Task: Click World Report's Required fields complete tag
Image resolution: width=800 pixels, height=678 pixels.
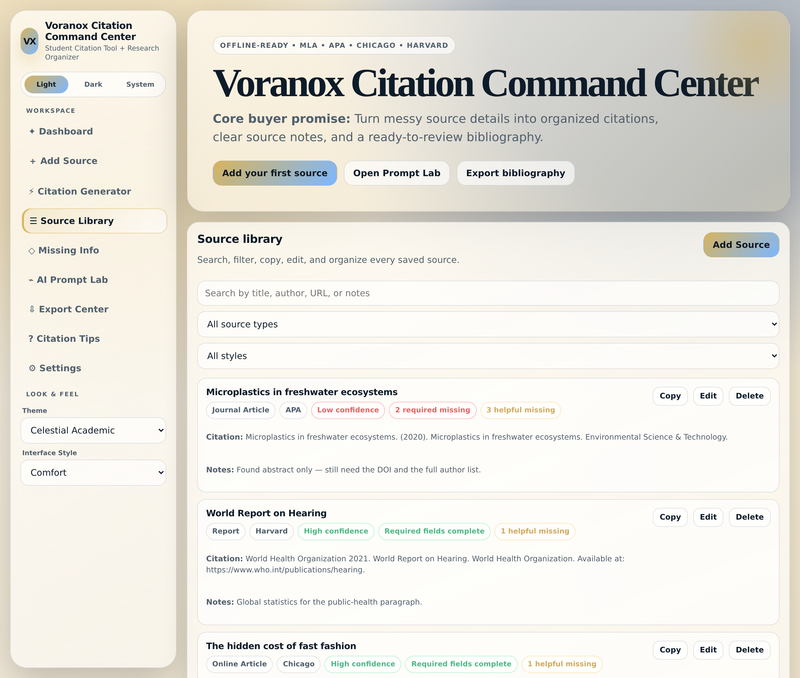Action: pos(434,532)
